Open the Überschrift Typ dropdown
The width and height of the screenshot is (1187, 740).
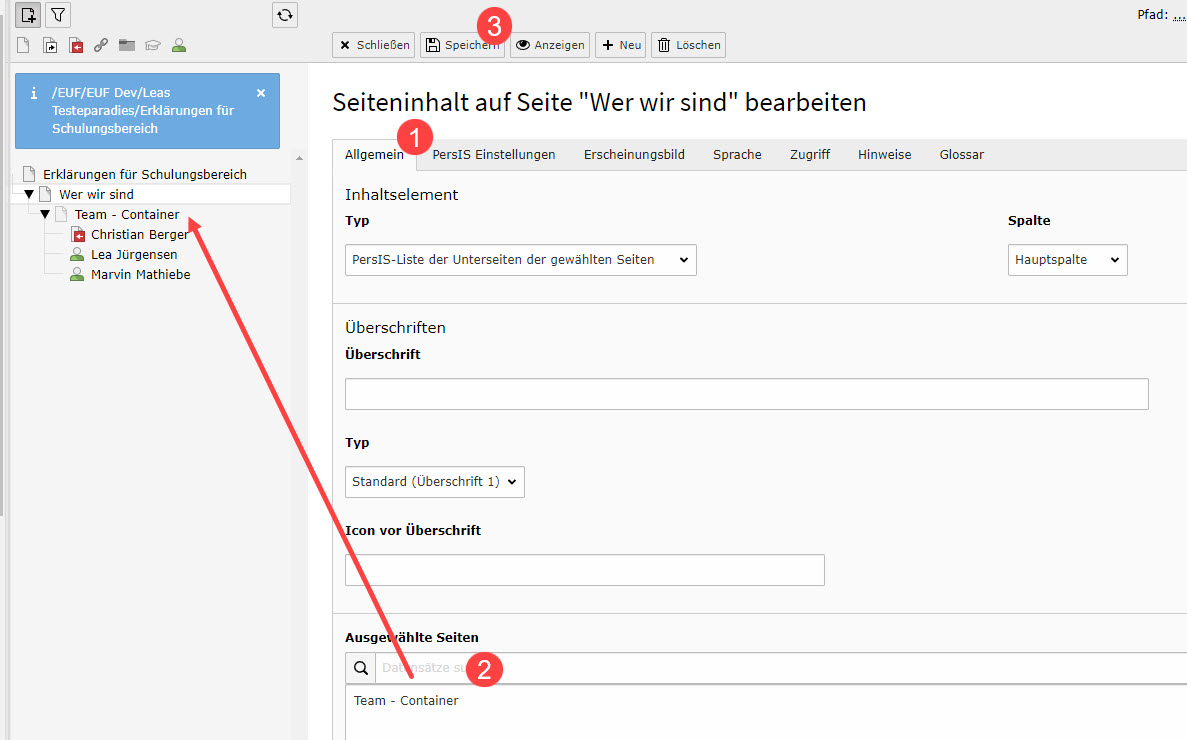pyautogui.click(x=434, y=482)
